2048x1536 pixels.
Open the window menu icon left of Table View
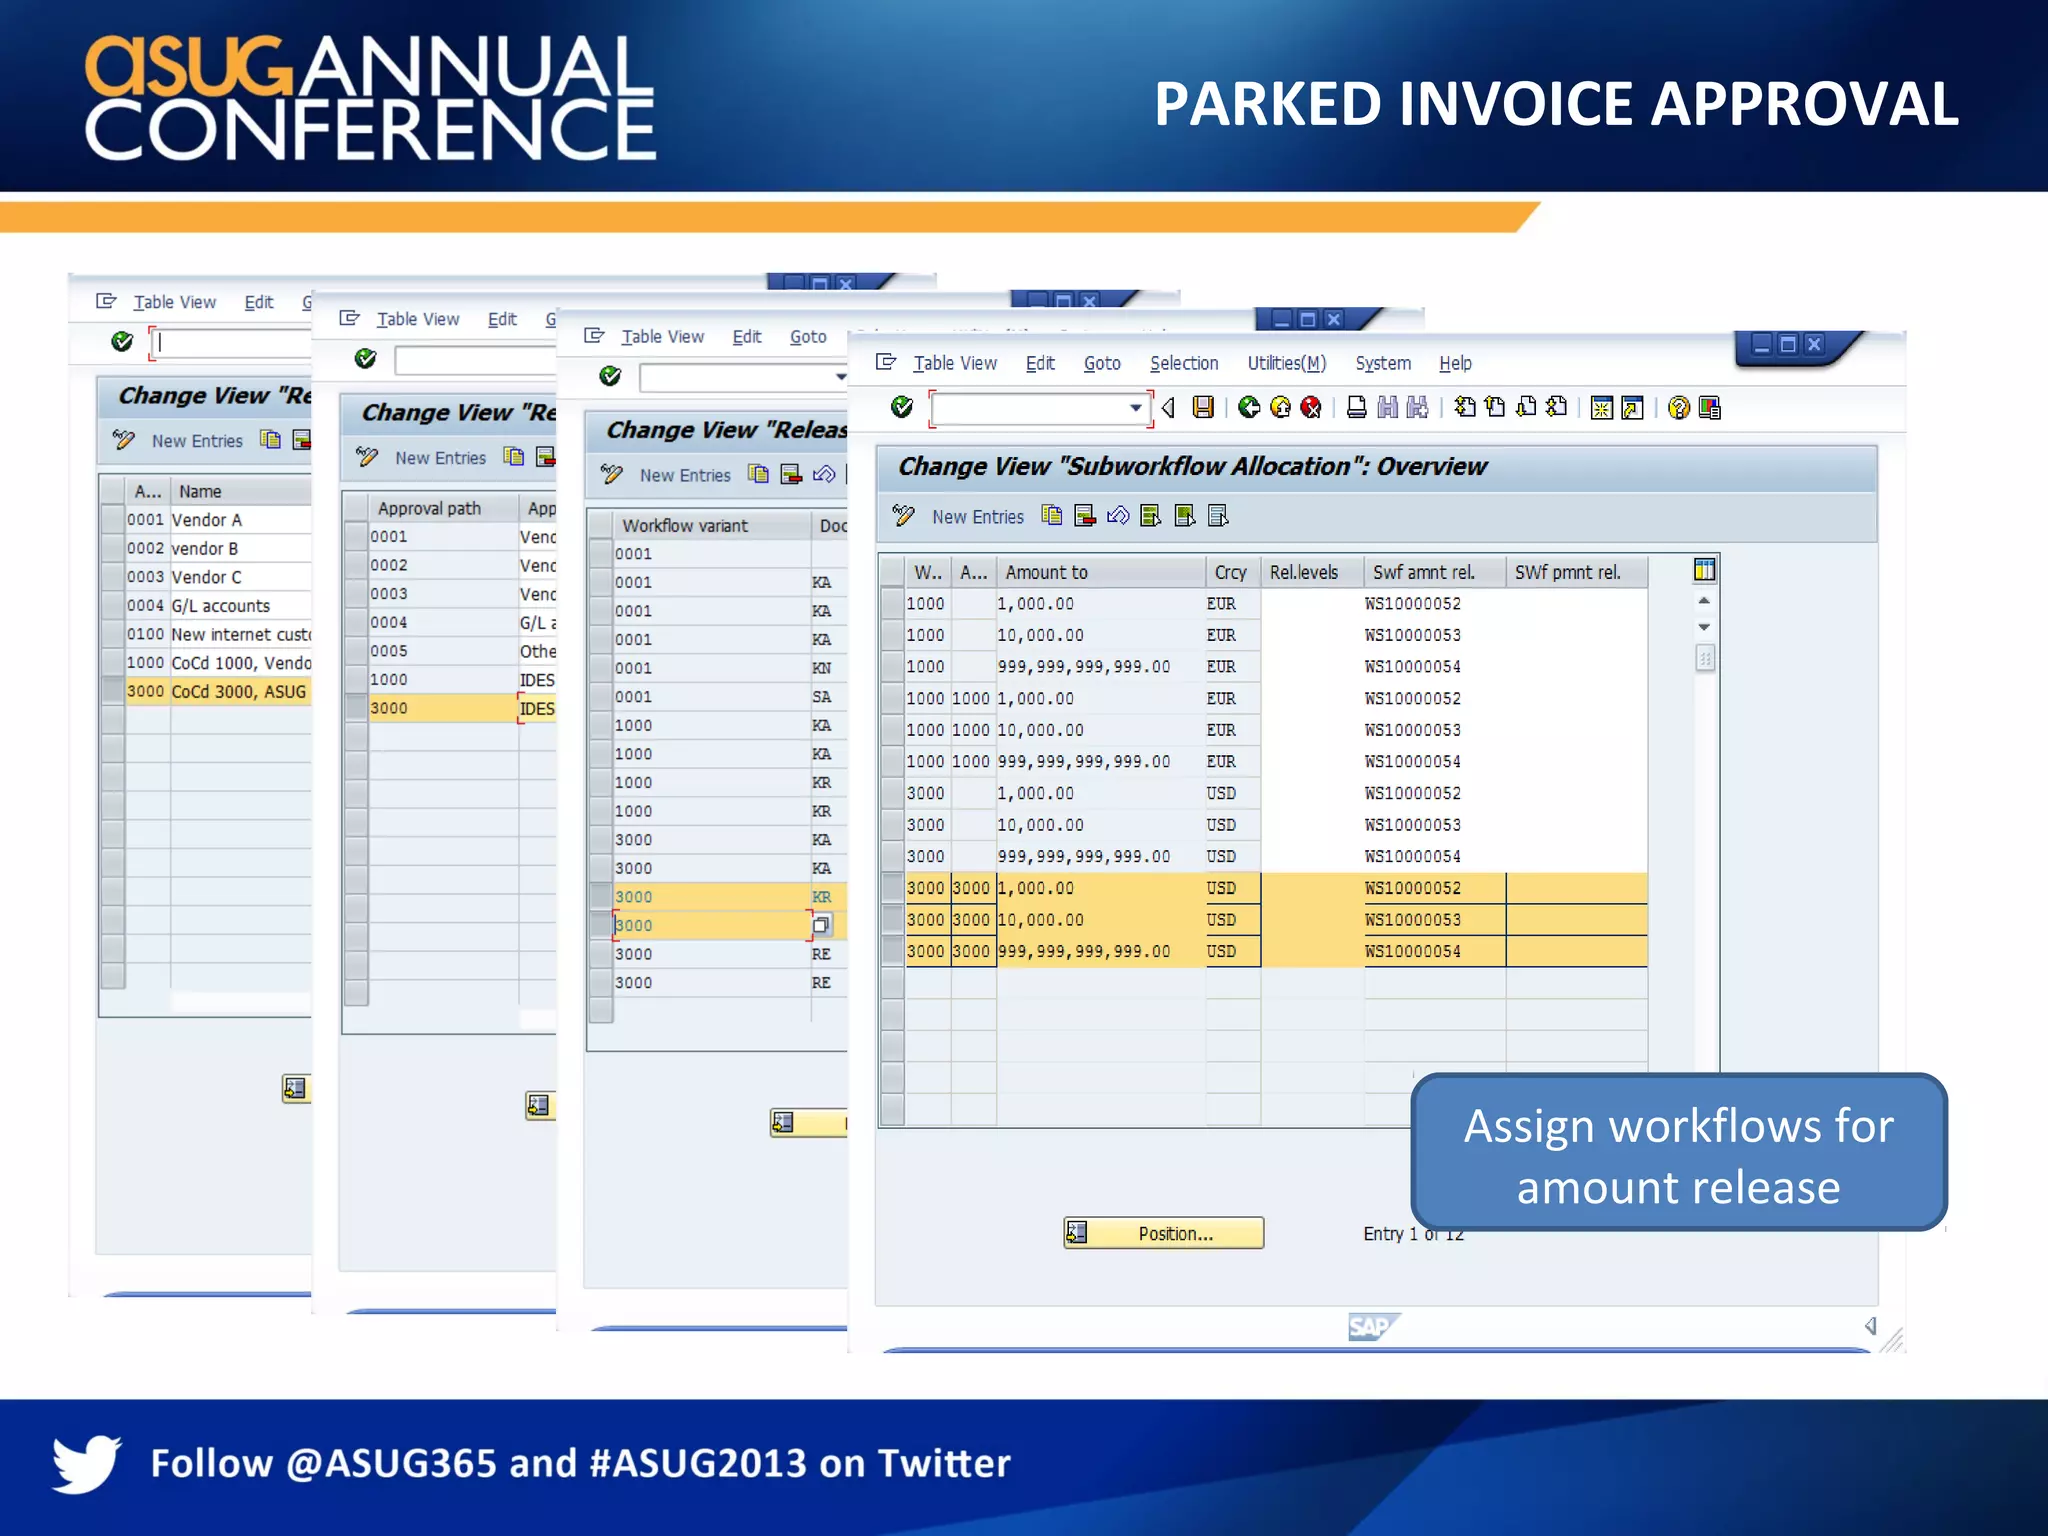pos(886,362)
